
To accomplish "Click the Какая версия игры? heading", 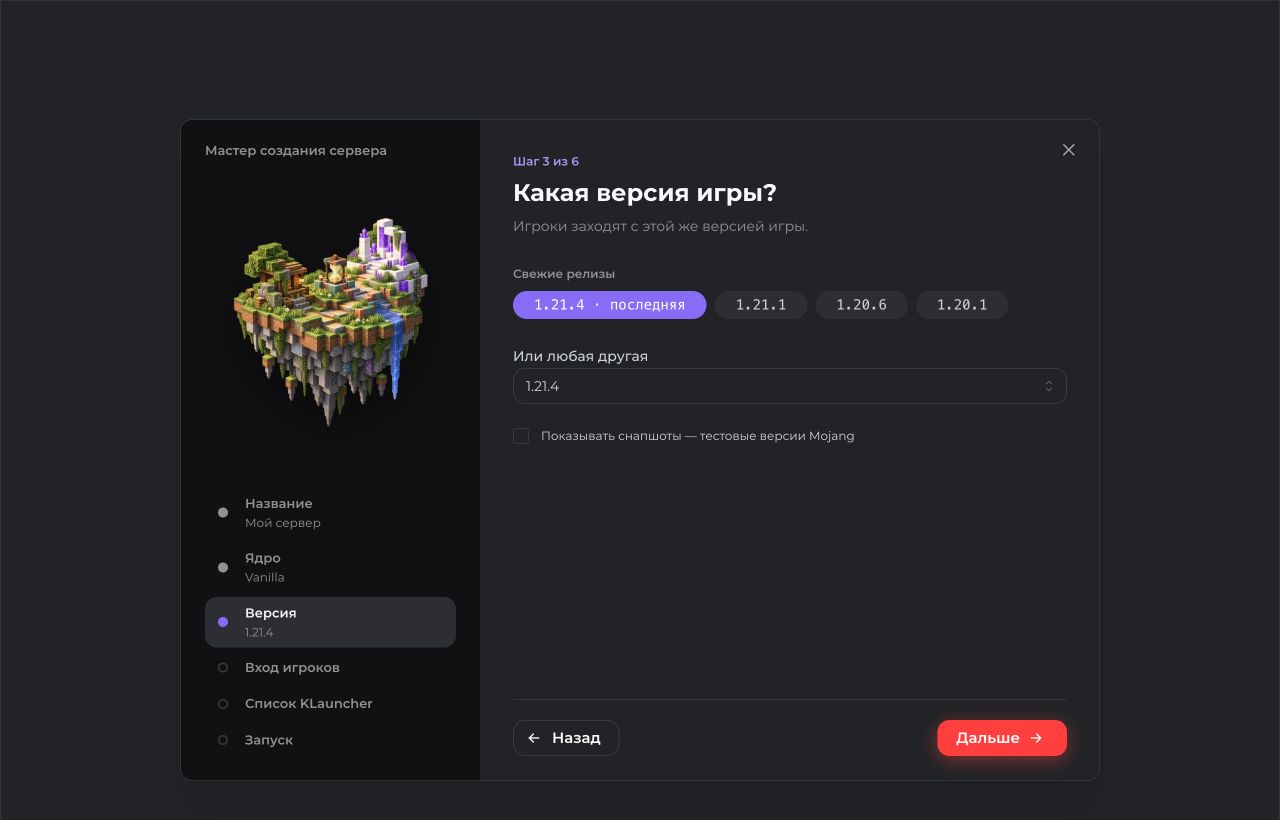I will click(645, 193).
